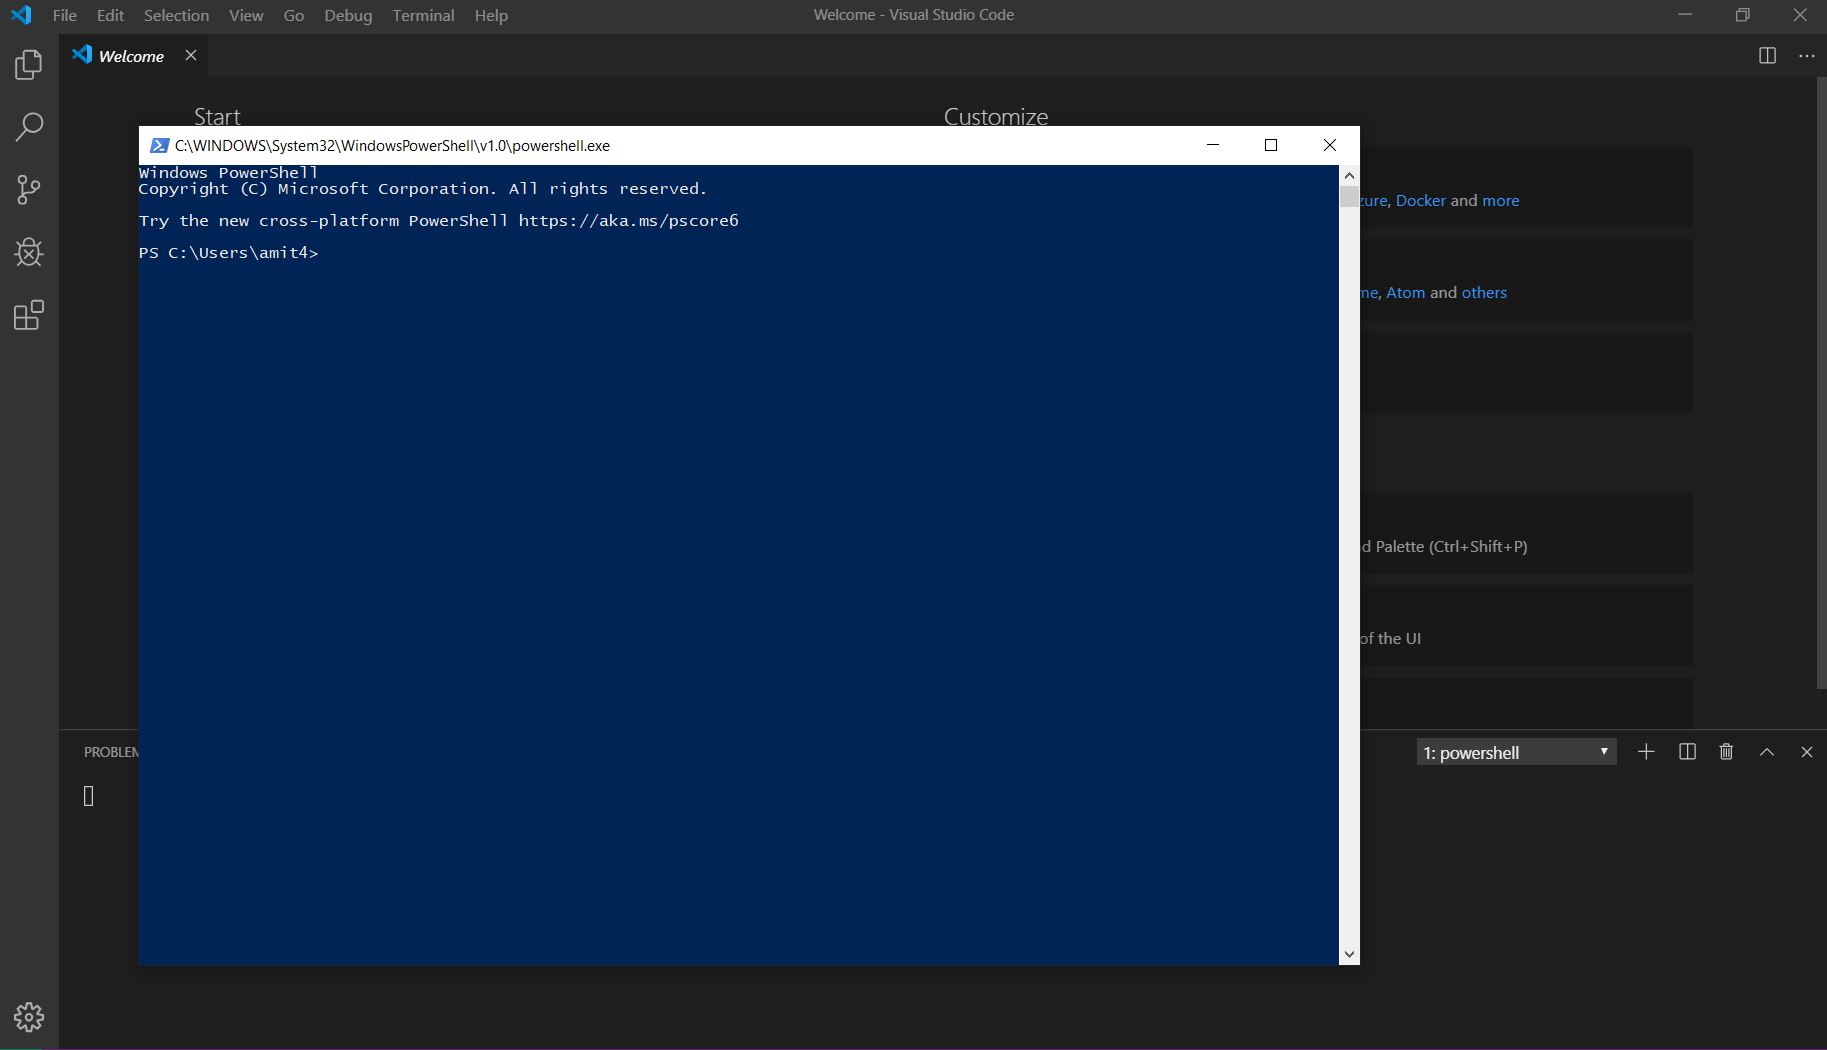Open the Terminal menu
The height and width of the screenshot is (1050, 1827).
(423, 15)
